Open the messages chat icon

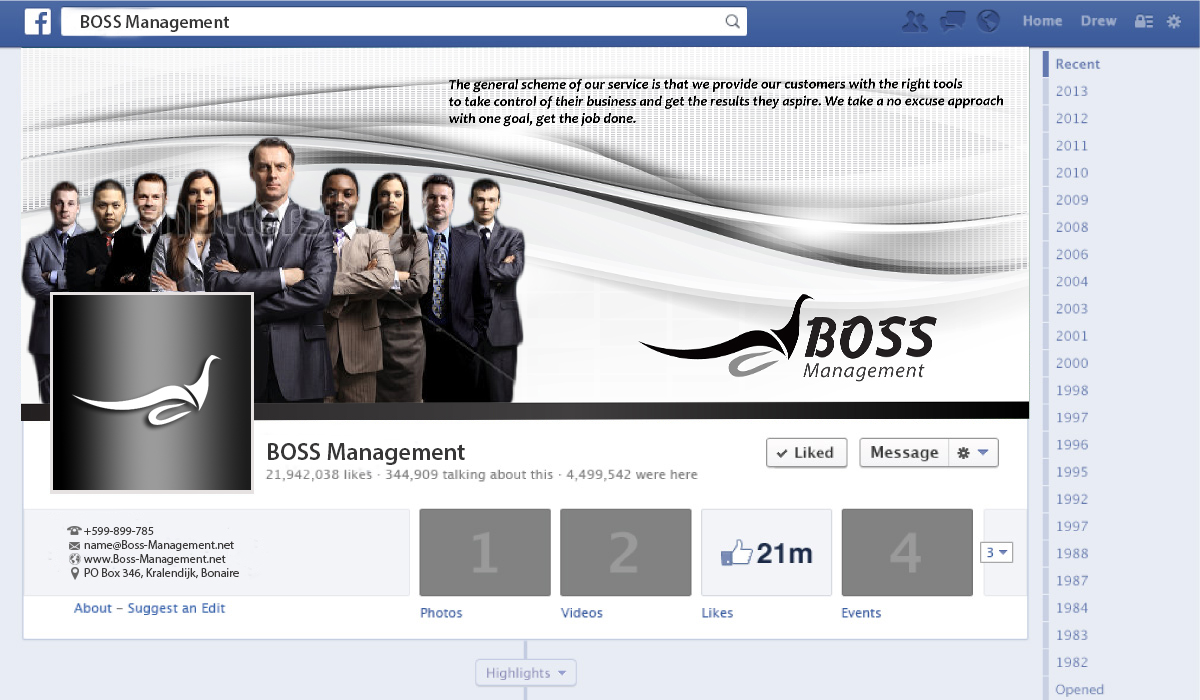[952, 21]
